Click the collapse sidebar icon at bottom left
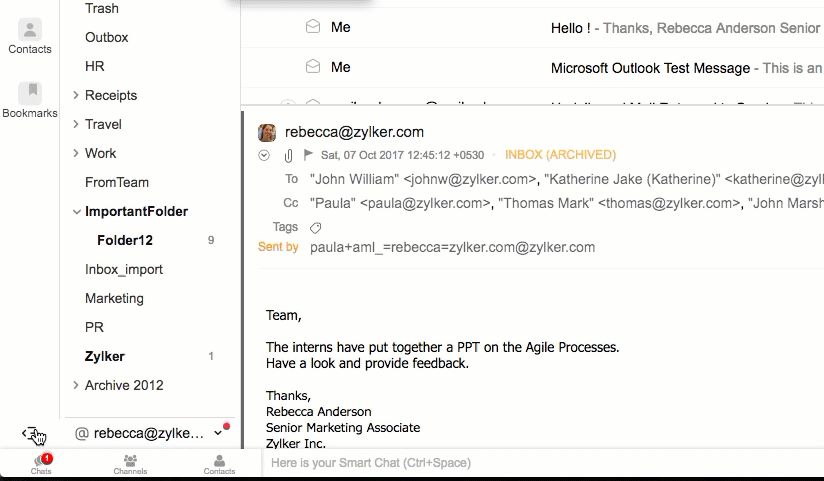The image size is (824, 481). point(31,433)
